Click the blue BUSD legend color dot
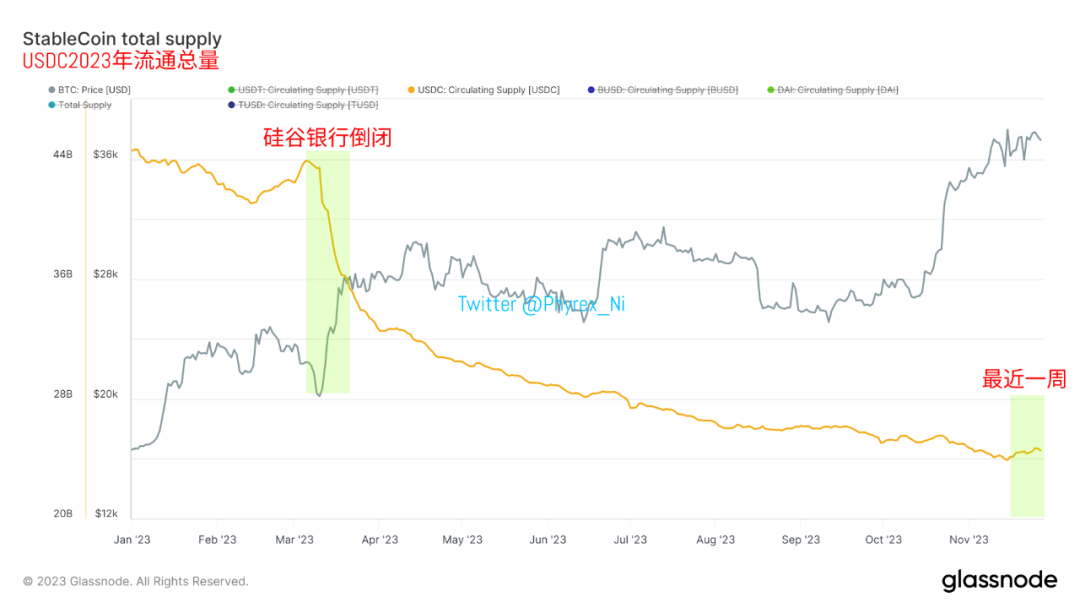This screenshot has width=1080, height=608. tap(591, 90)
